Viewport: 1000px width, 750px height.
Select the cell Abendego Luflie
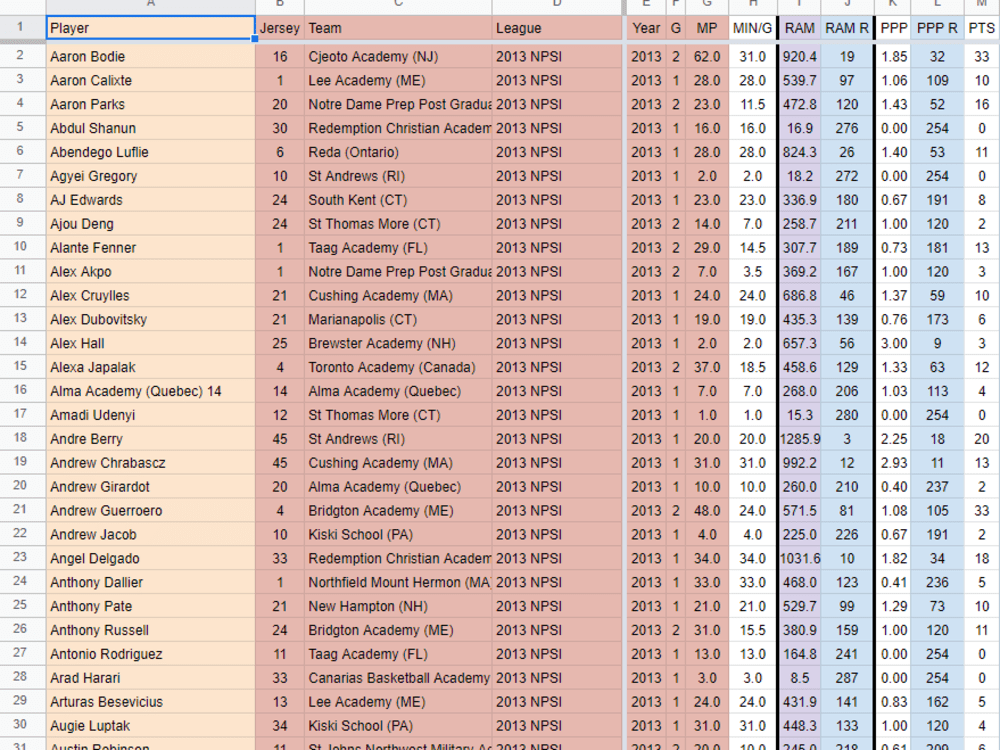coord(151,152)
